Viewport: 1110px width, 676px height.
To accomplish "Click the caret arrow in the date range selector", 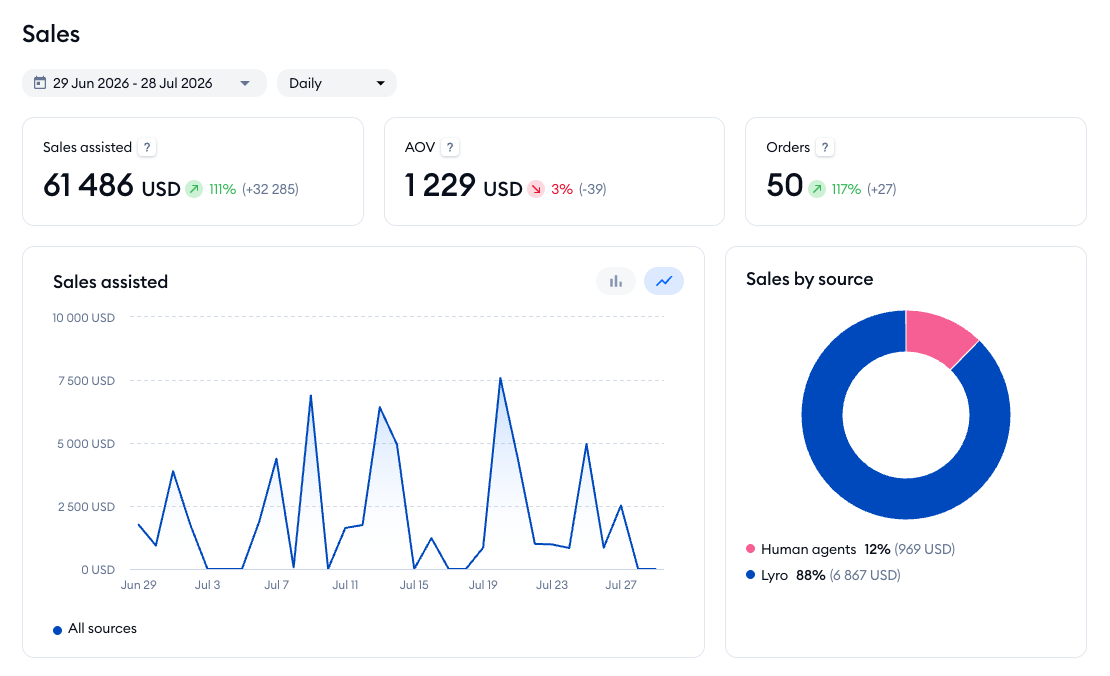I will [x=245, y=84].
